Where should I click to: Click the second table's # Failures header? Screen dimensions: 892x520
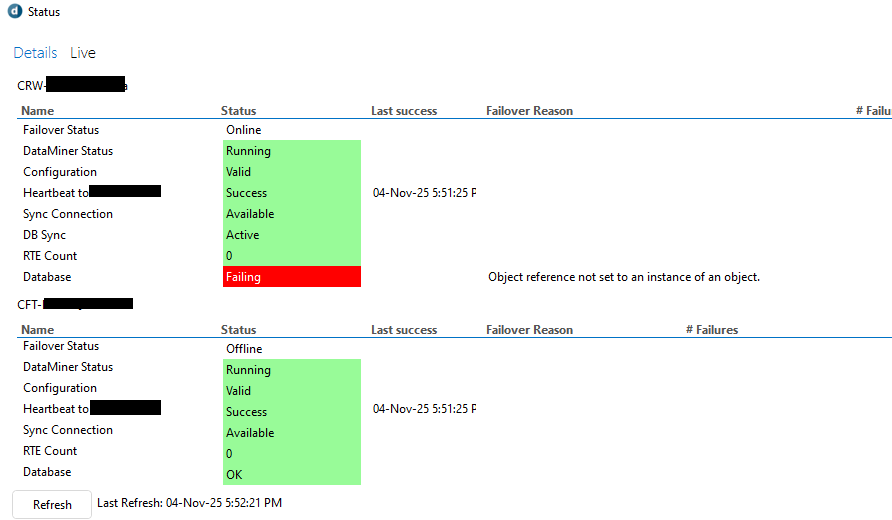711,330
